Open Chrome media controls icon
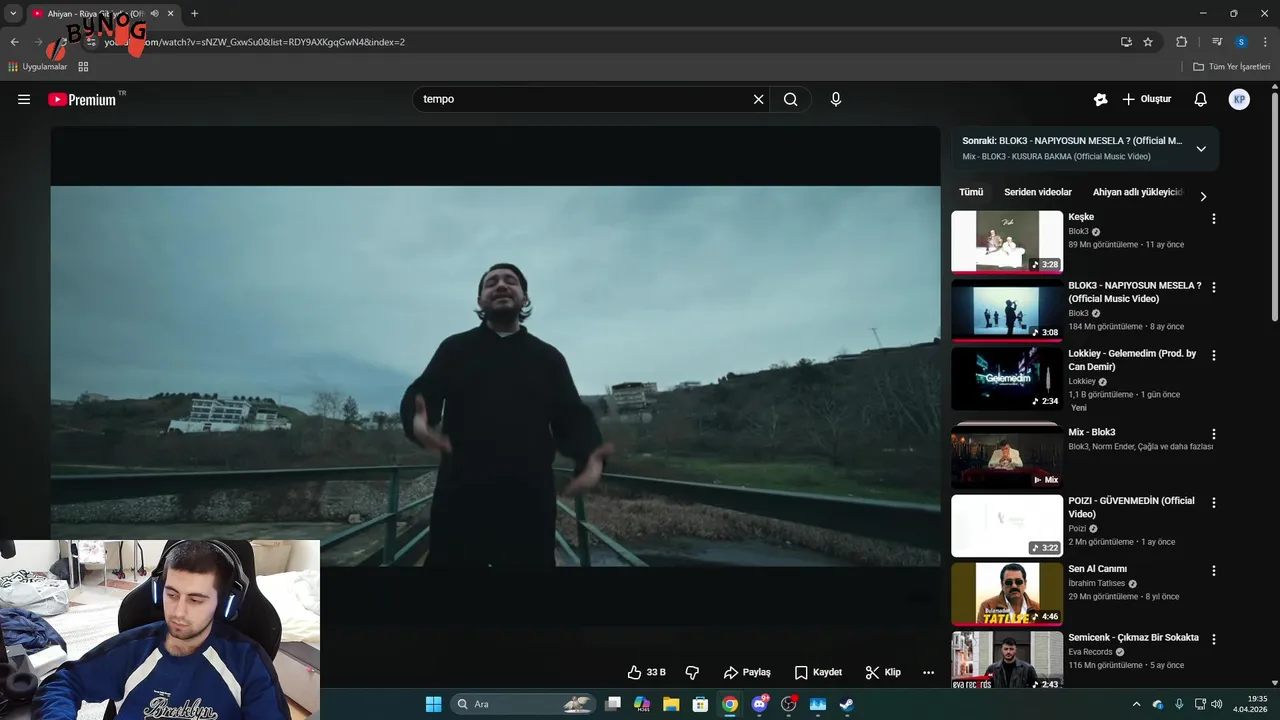 (x=1217, y=42)
